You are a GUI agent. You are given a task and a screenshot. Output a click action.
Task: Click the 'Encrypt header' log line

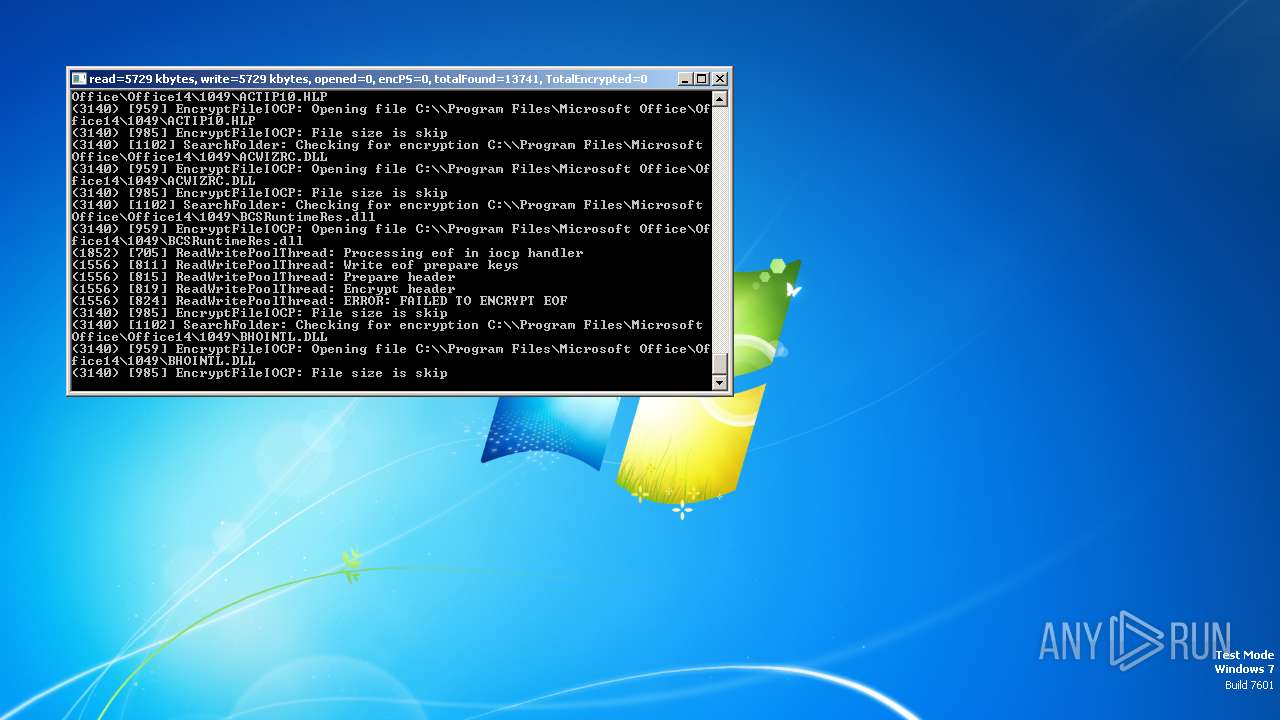[x=264, y=289]
